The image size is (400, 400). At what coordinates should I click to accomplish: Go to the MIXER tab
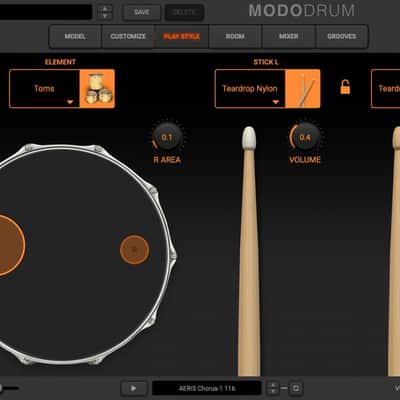point(288,36)
